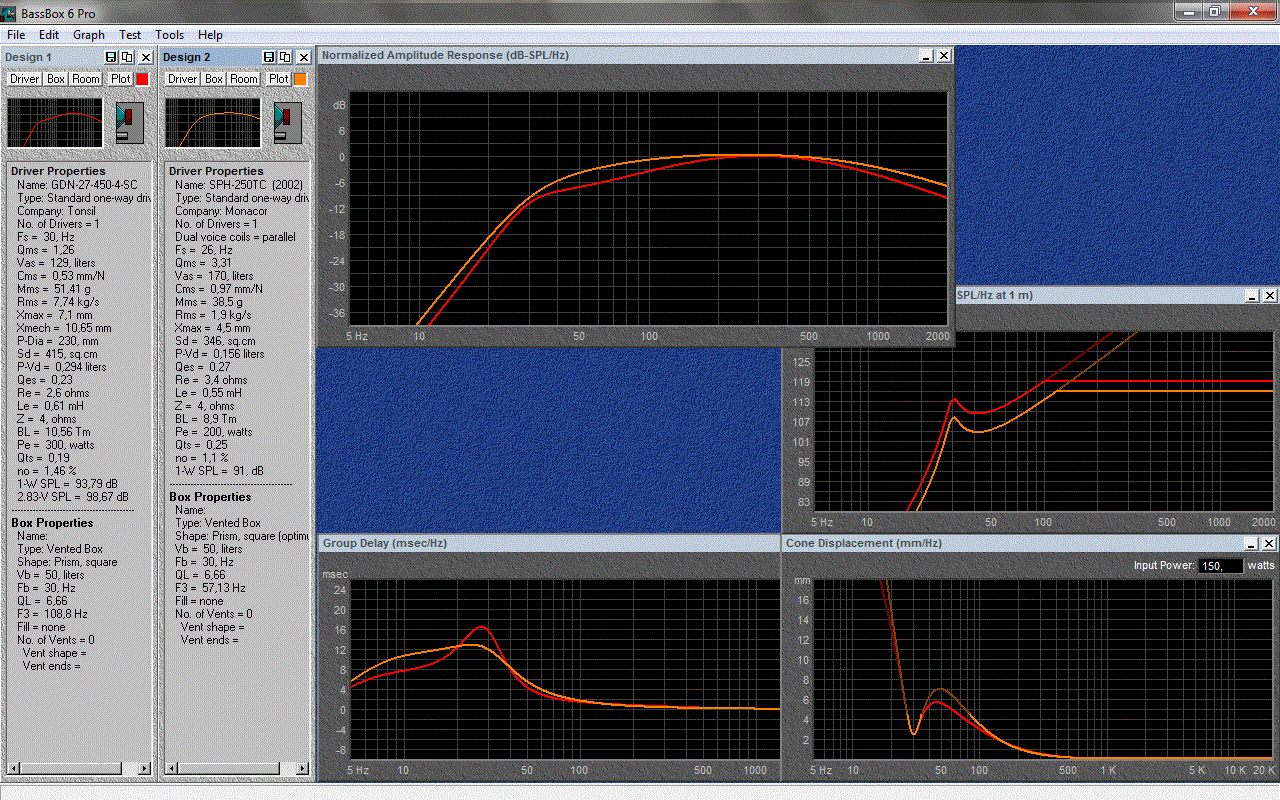Click the Box button in Design 2

click(214, 79)
